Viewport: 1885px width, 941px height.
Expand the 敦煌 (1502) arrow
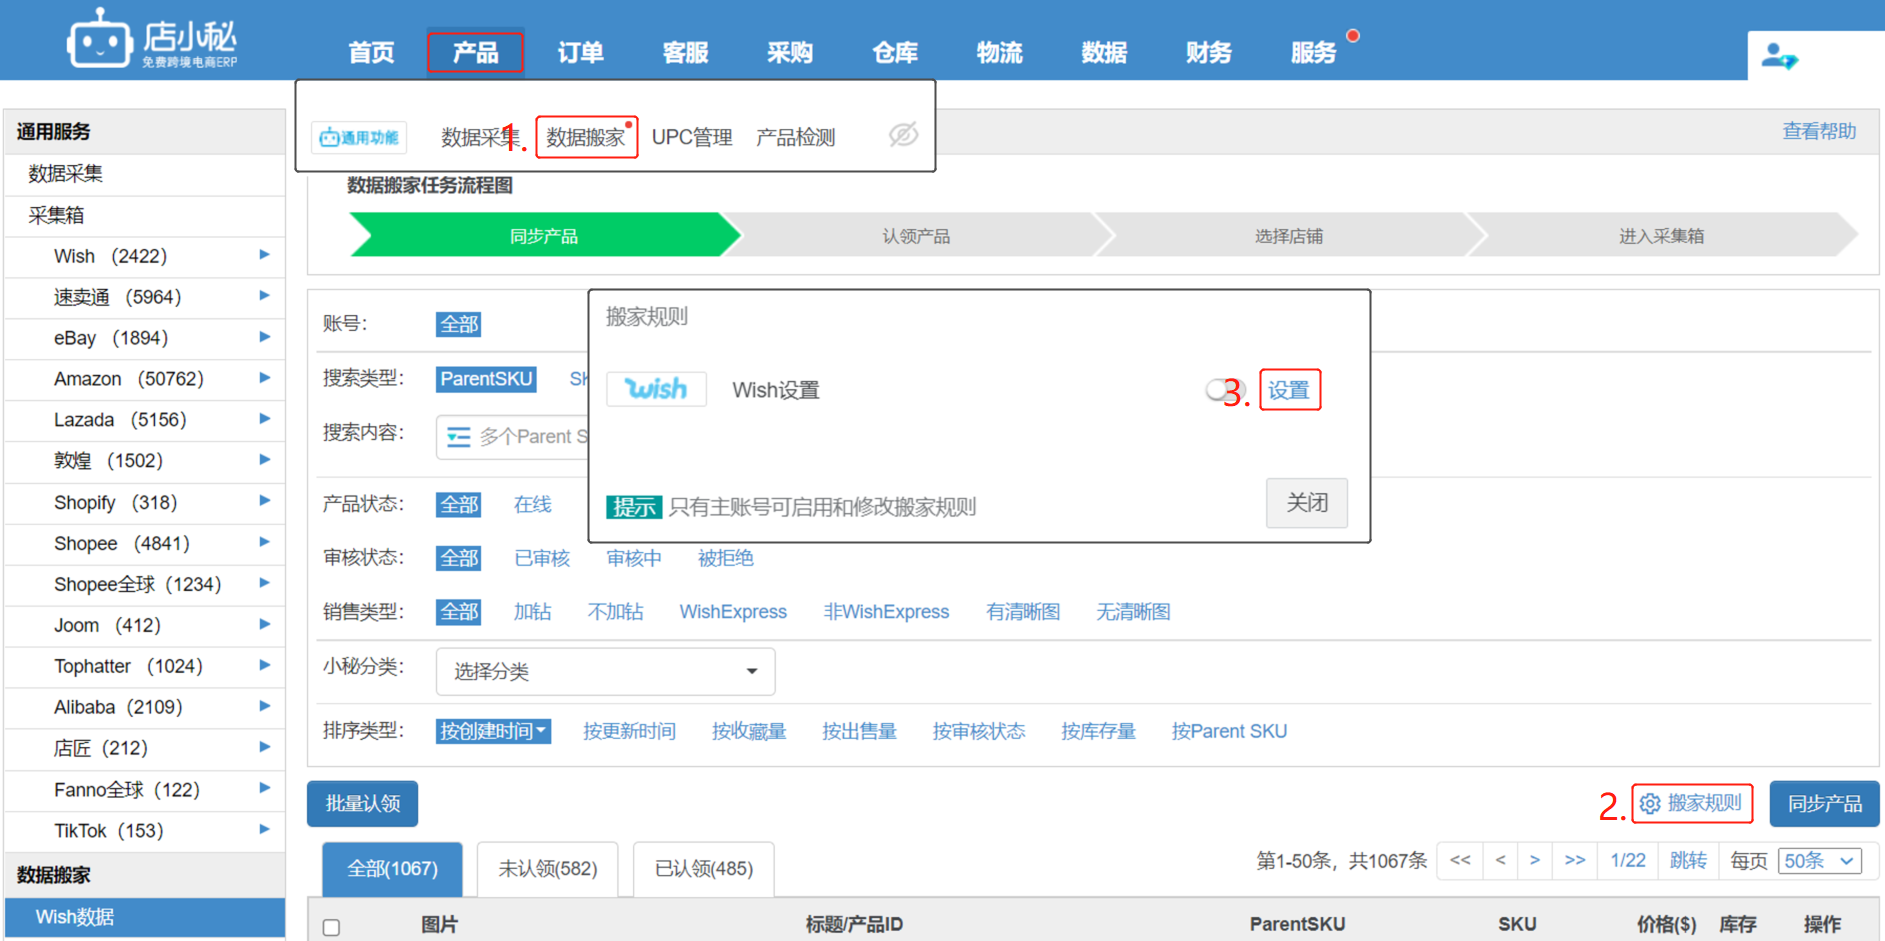264,460
